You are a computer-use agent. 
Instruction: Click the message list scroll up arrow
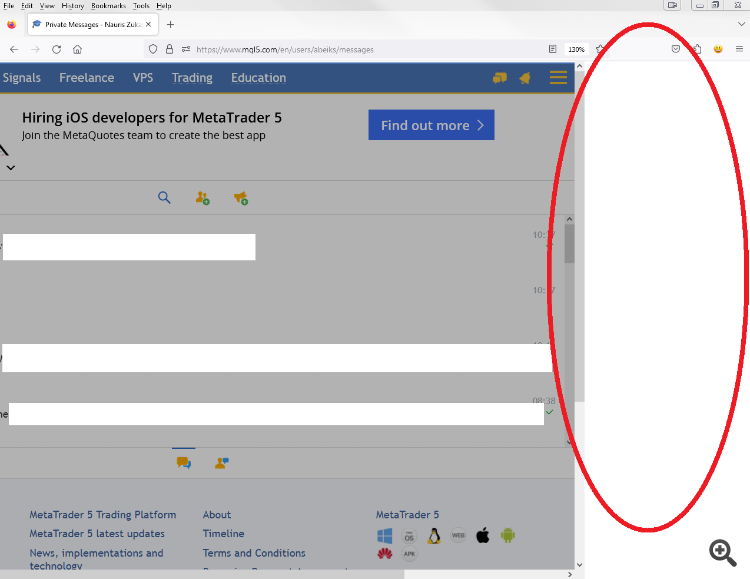point(569,219)
